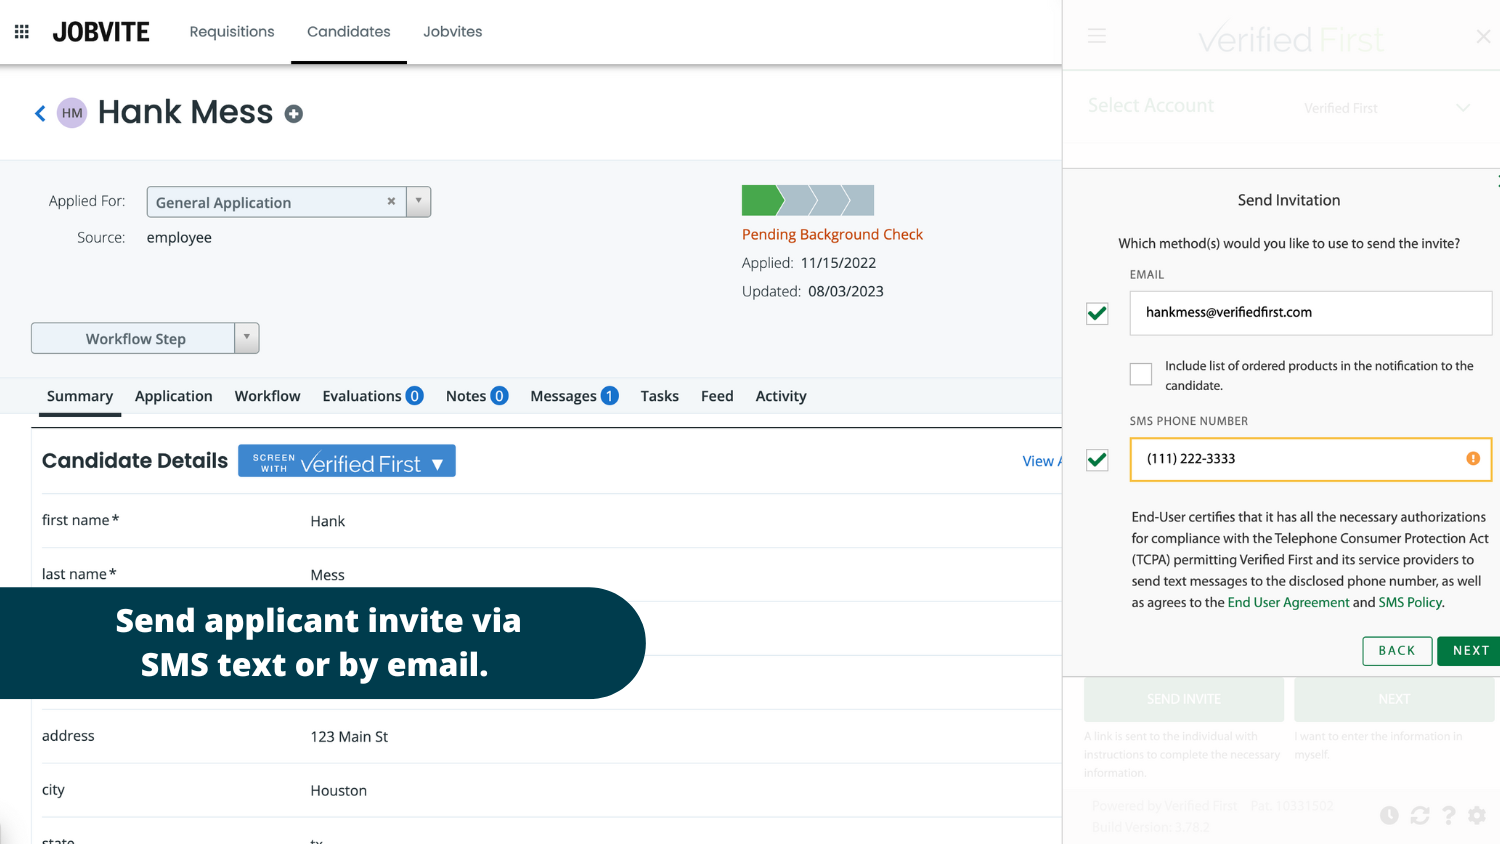Uncheck the SMS phone number checkbox
Image resolution: width=1500 pixels, height=844 pixels.
click(x=1097, y=460)
